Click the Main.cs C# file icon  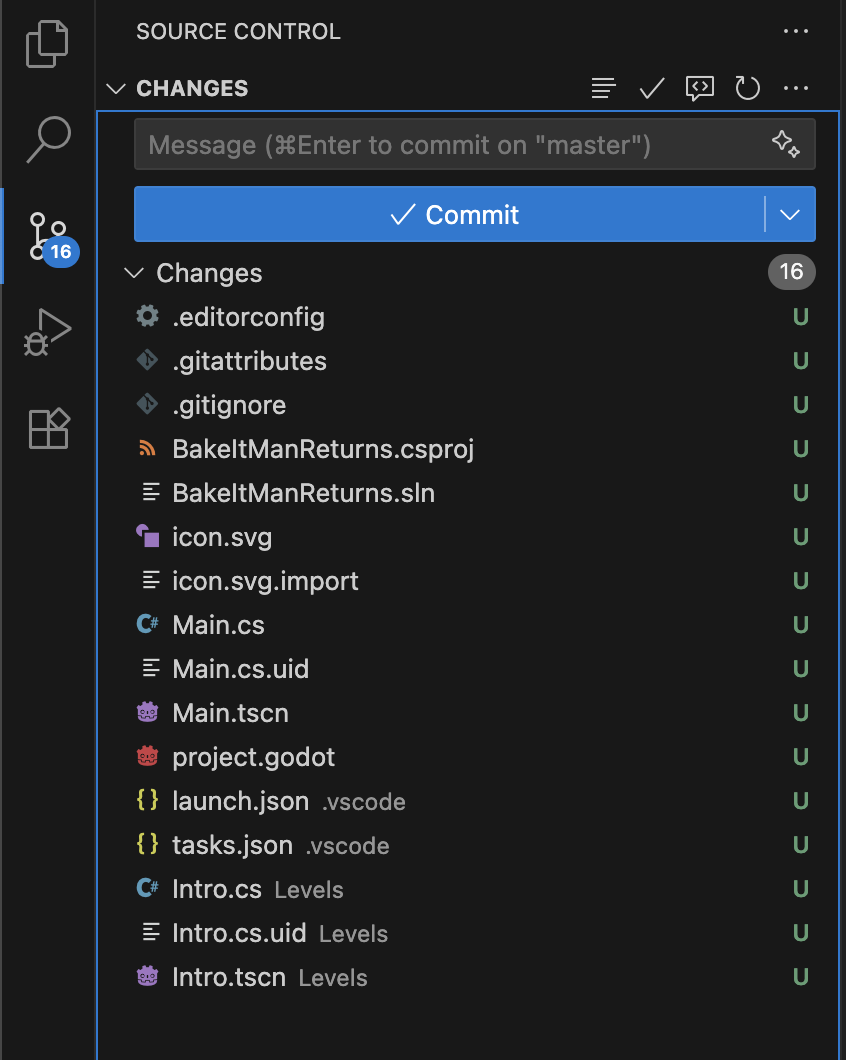click(147, 624)
